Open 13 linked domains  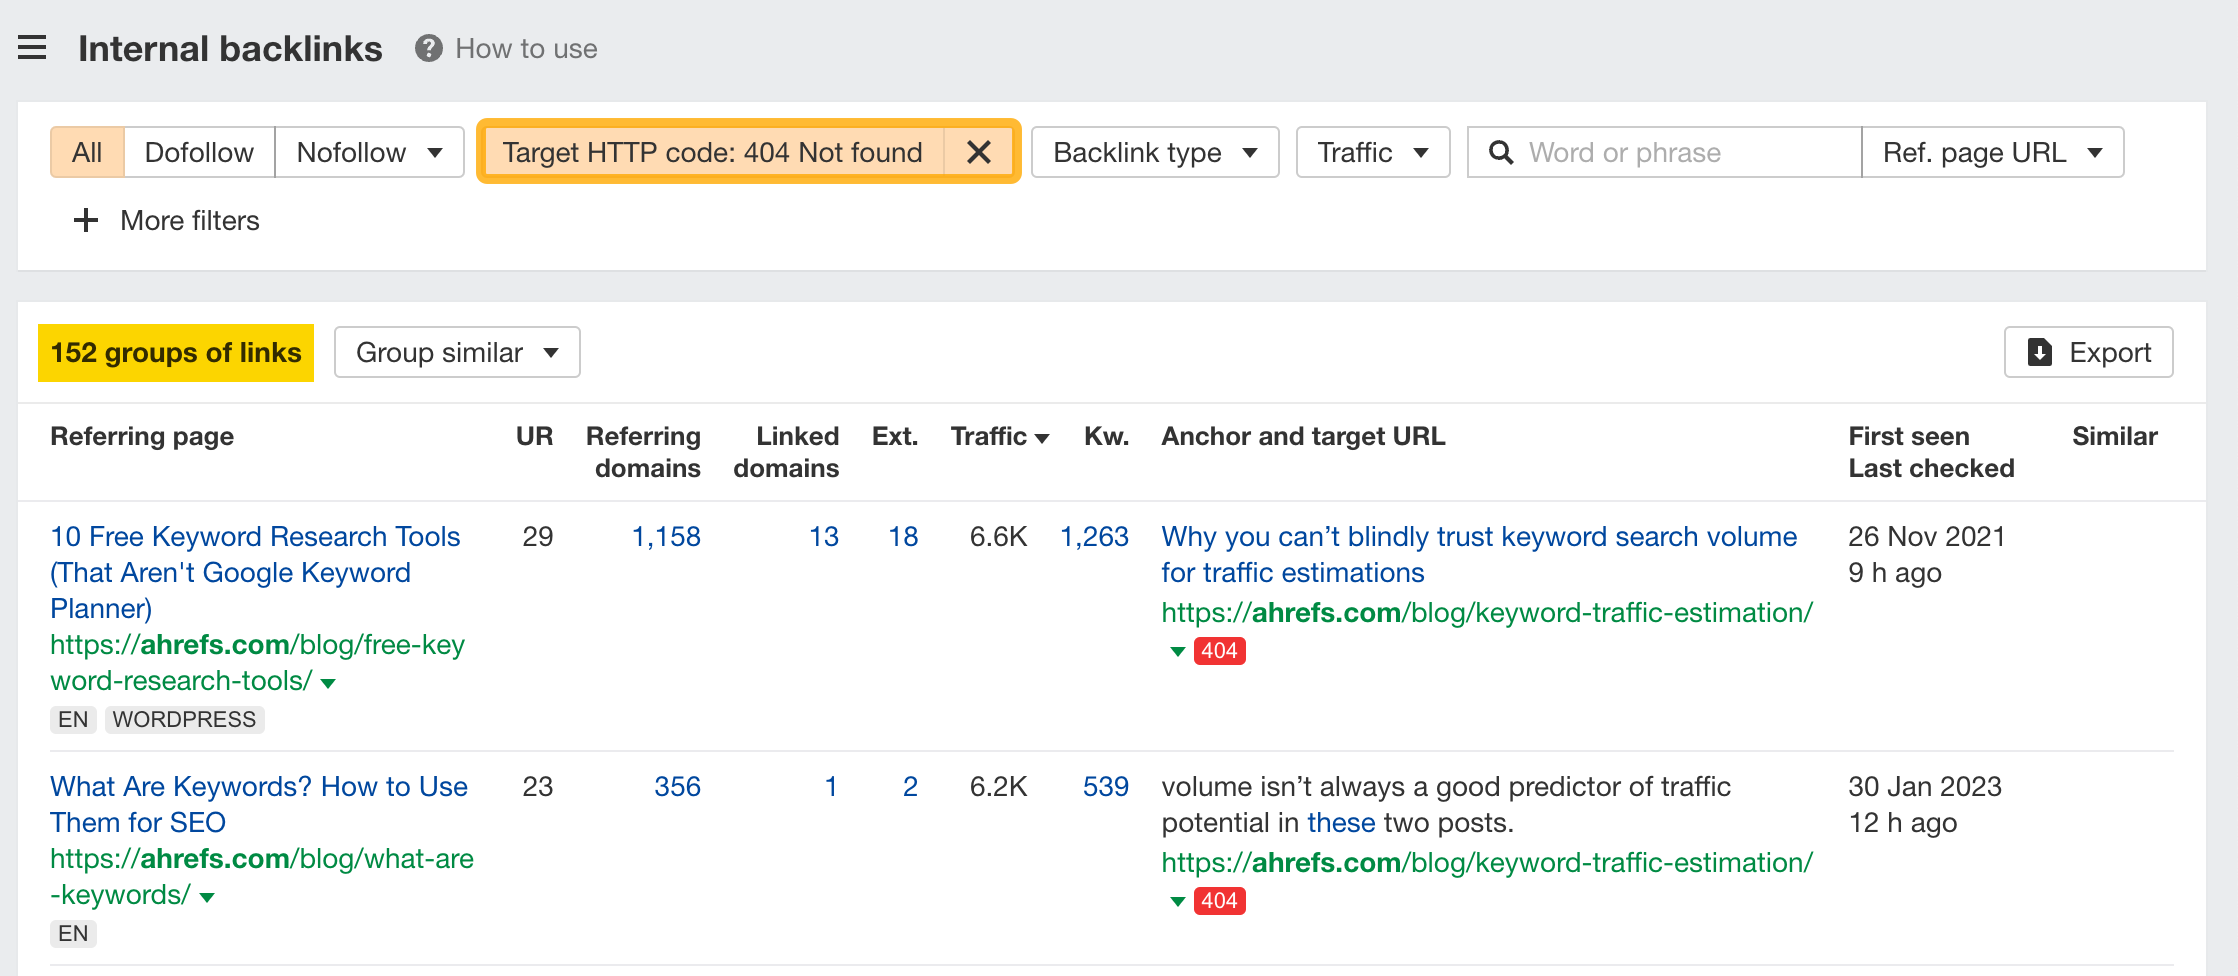[x=824, y=536]
